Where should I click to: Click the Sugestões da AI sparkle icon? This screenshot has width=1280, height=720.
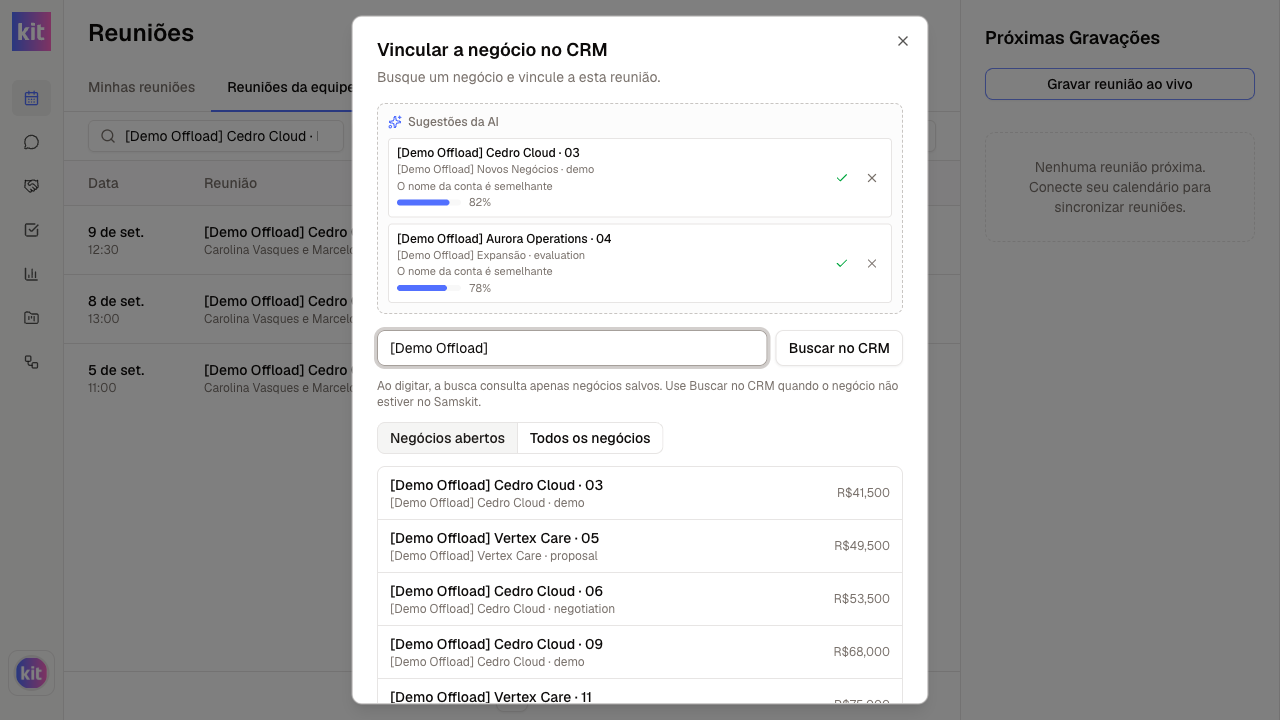click(395, 122)
